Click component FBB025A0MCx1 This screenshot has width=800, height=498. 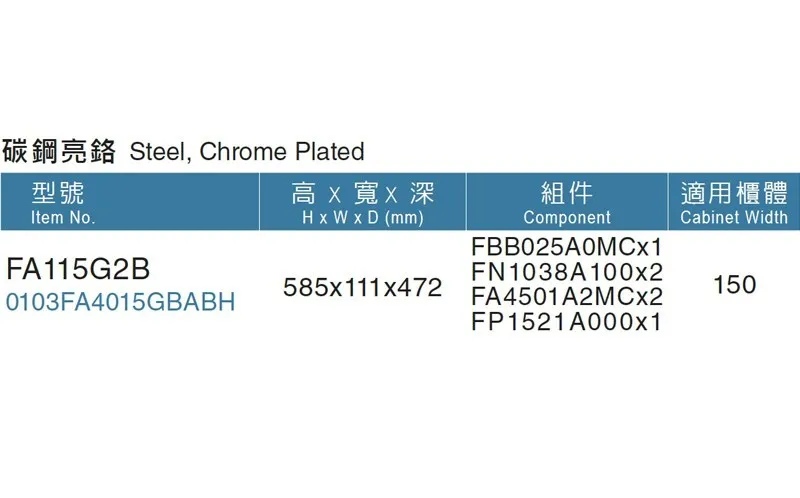tap(566, 247)
